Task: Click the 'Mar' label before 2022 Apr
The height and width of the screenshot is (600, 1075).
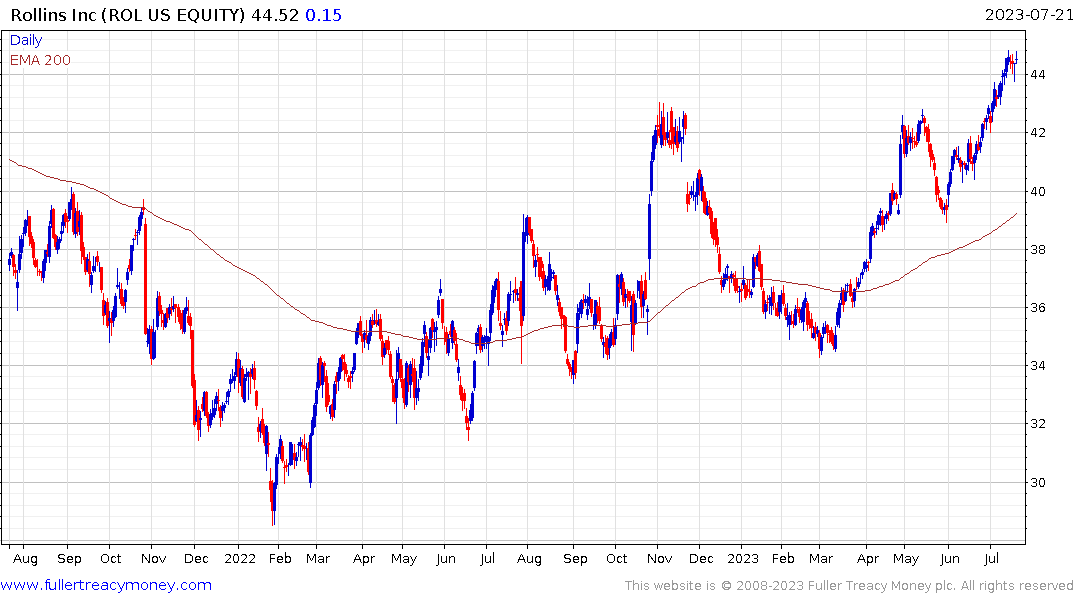Action: pyautogui.click(x=317, y=558)
